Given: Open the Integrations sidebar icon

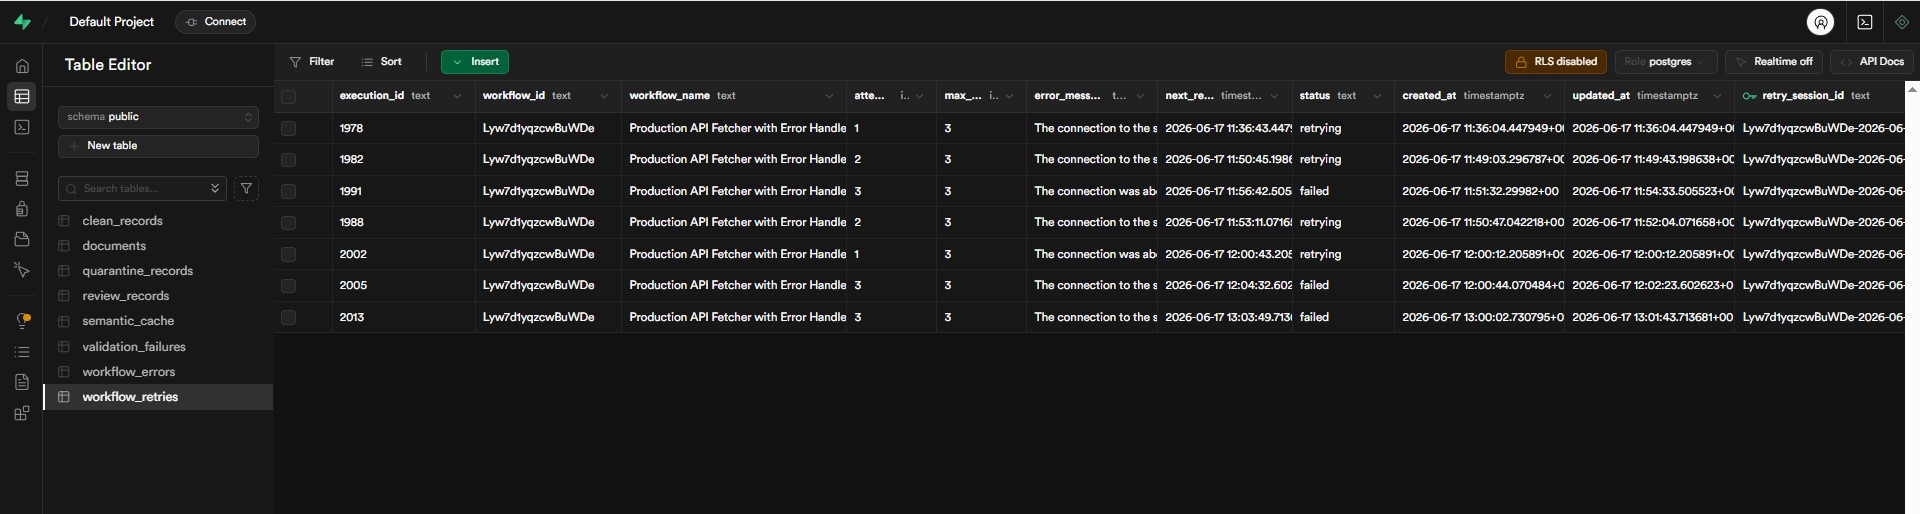Looking at the screenshot, I should click(22, 413).
